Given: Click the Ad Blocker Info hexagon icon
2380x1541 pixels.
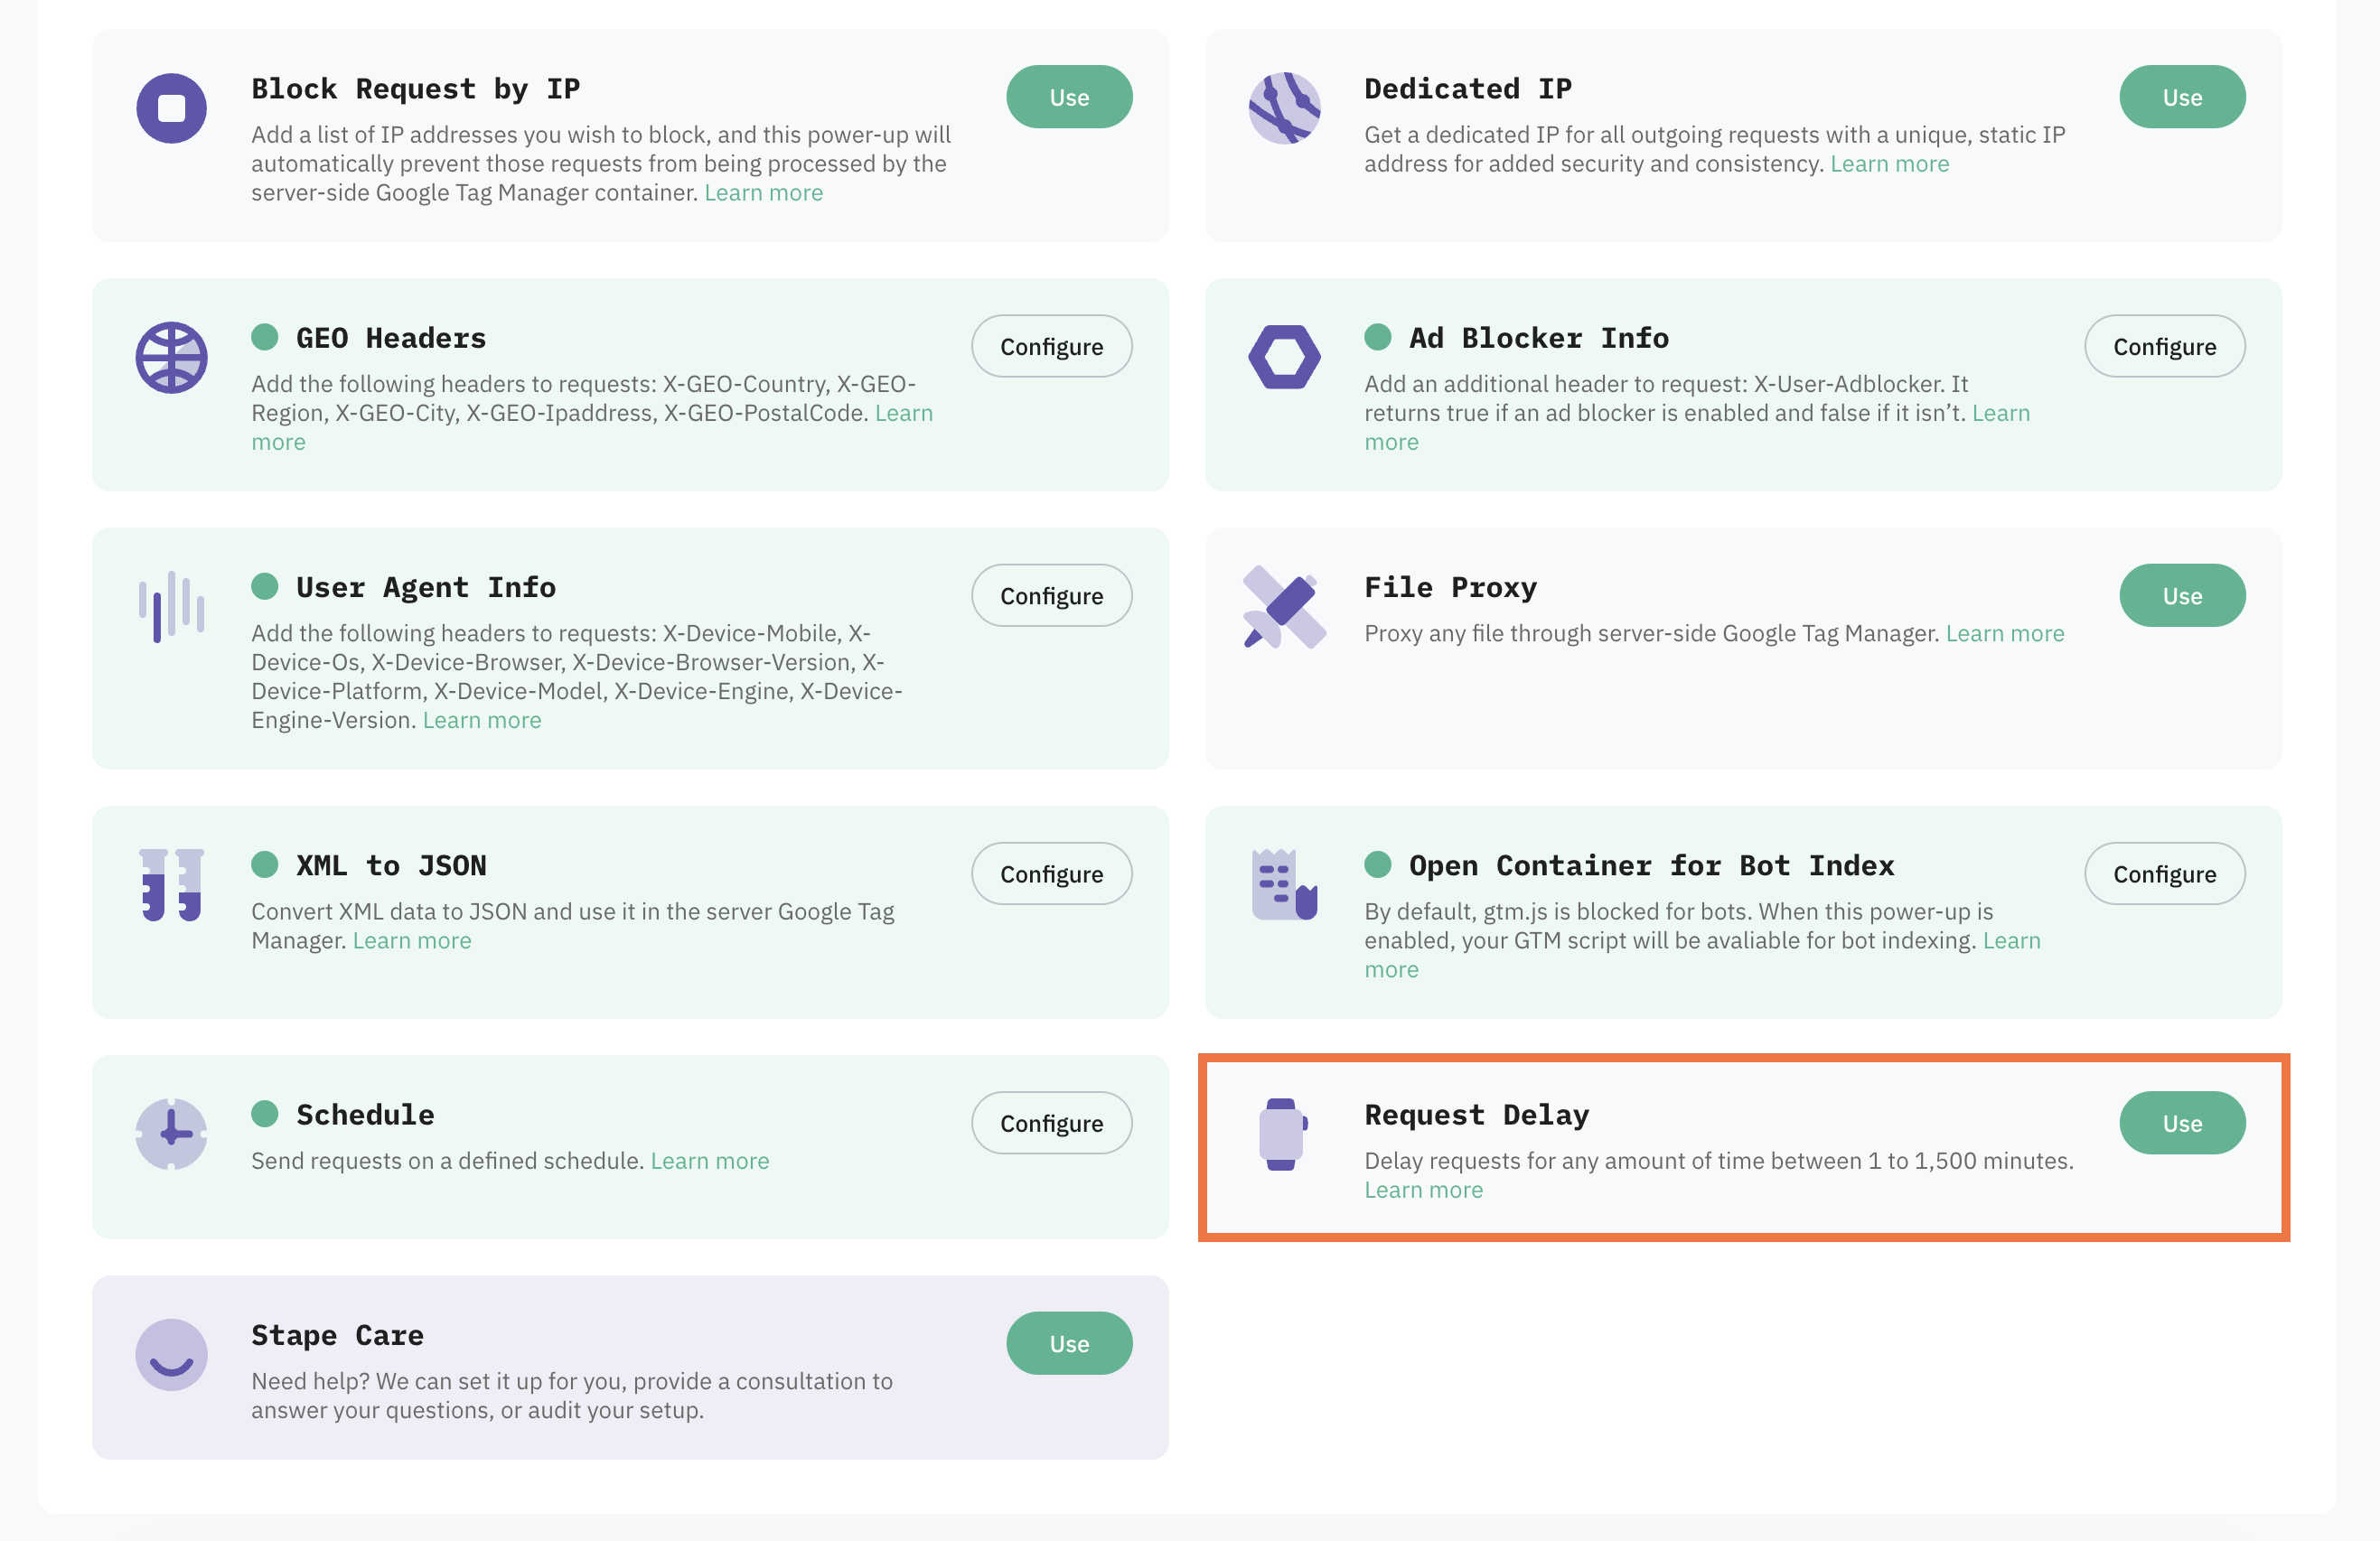Looking at the screenshot, I should pos(1284,357).
